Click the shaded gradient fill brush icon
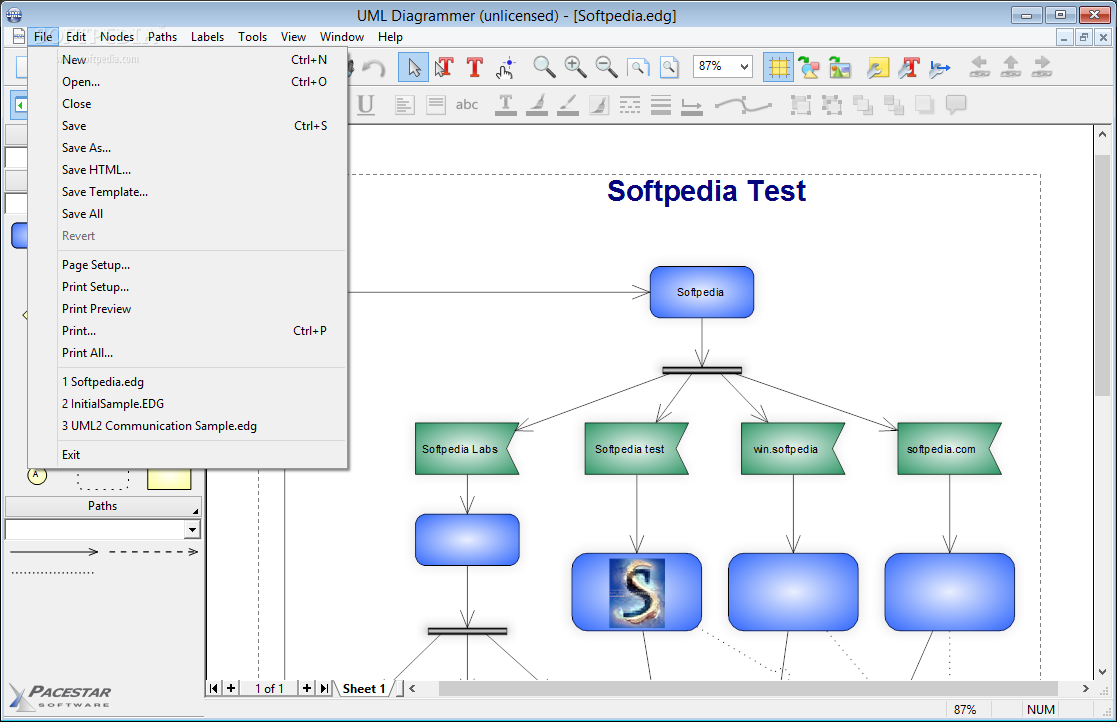1117x722 pixels. coord(599,105)
